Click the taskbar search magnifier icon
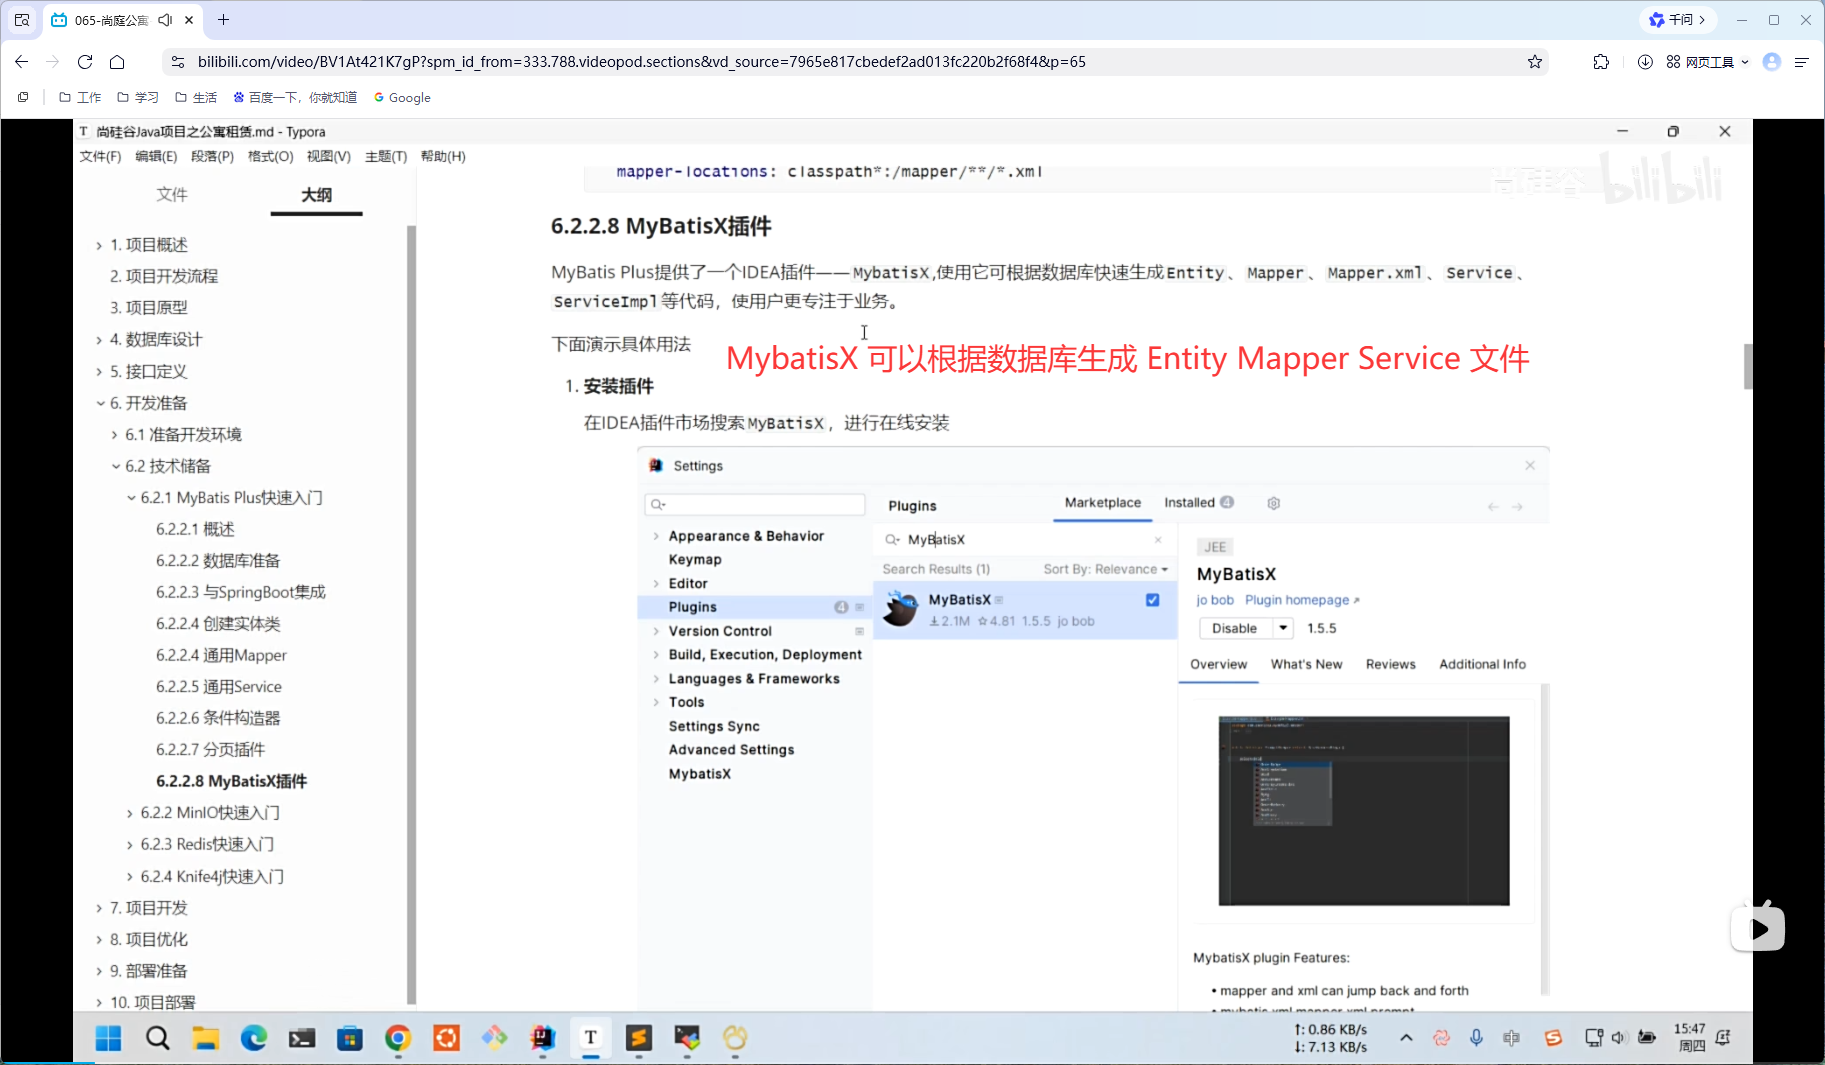 click(157, 1039)
